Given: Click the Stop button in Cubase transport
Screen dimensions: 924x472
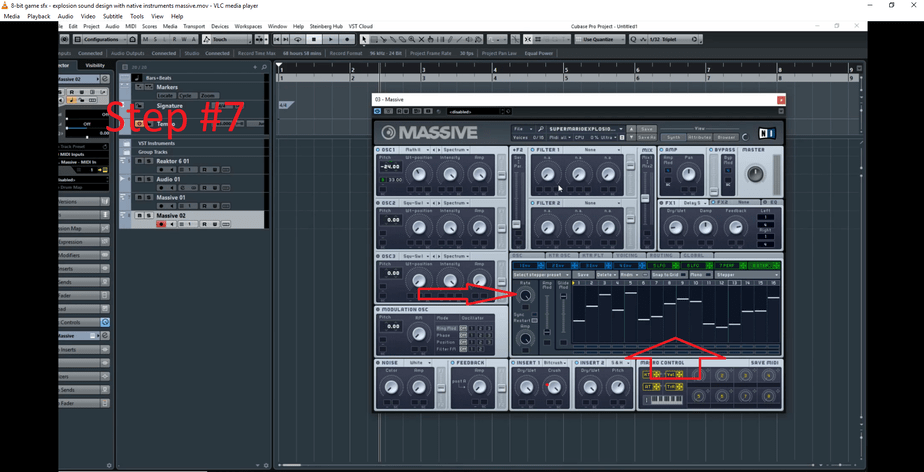Looking at the screenshot, I should (x=314, y=39).
